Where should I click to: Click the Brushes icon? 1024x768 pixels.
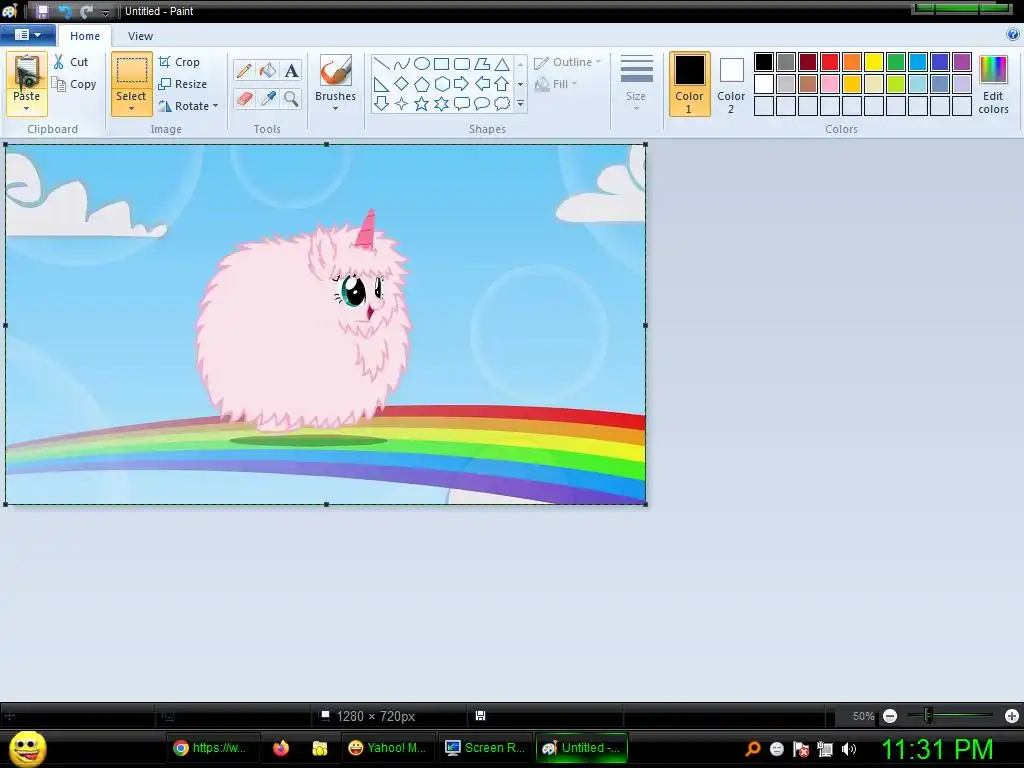pos(336,71)
